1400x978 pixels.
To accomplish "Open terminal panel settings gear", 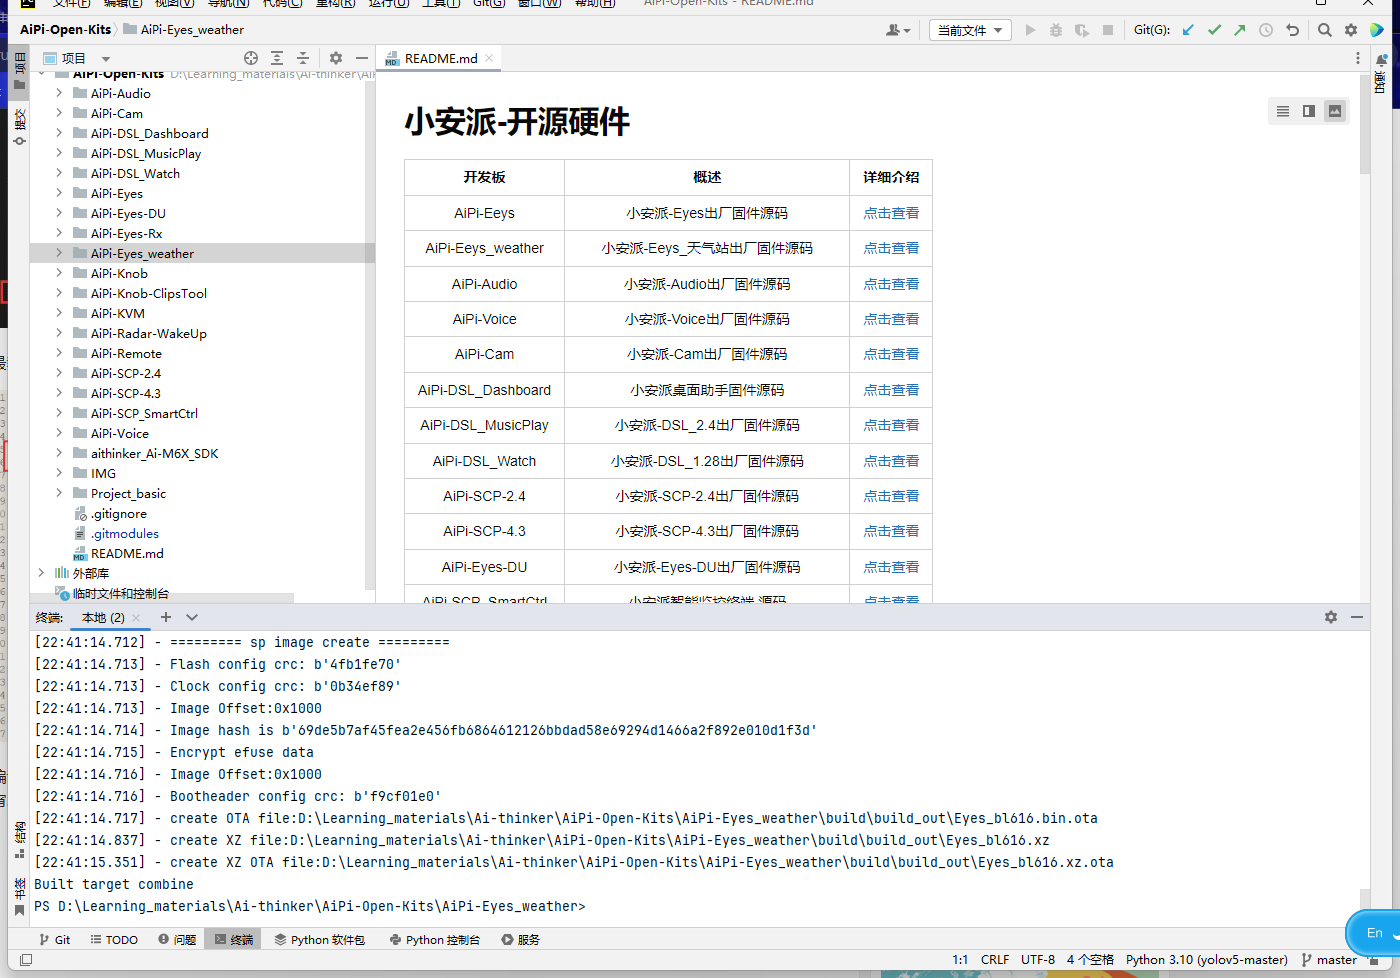I will point(1331,617).
